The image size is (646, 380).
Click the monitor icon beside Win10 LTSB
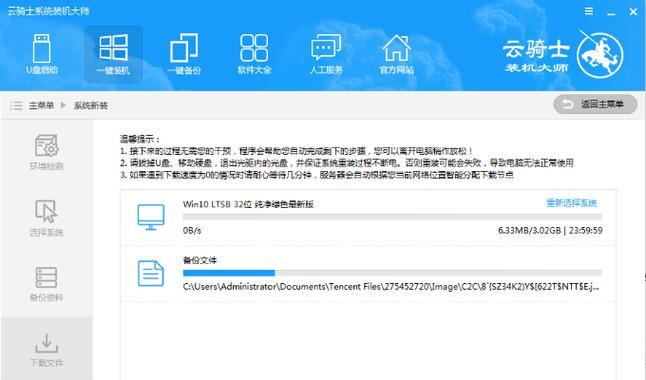(151, 217)
